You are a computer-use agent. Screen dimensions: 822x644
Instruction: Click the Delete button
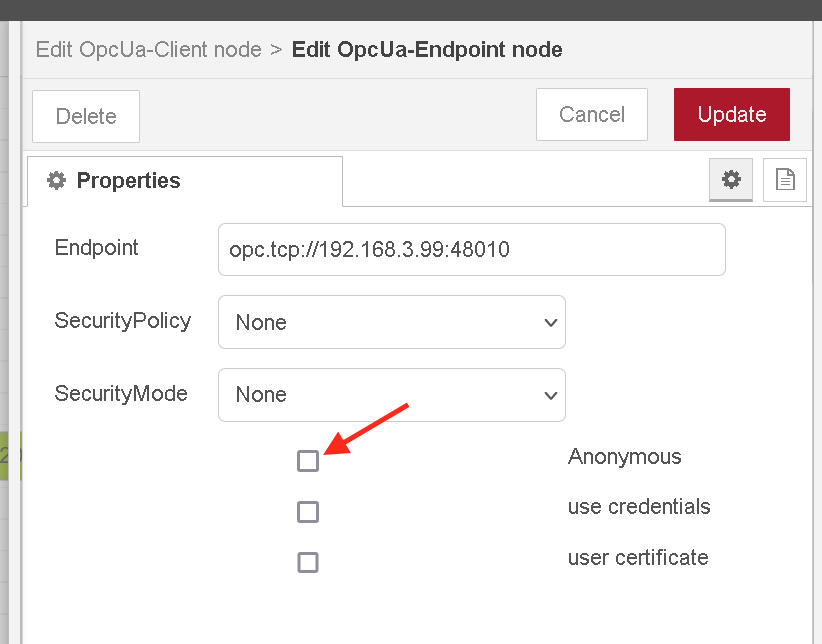pyautogui.click(x=86, y=116)
